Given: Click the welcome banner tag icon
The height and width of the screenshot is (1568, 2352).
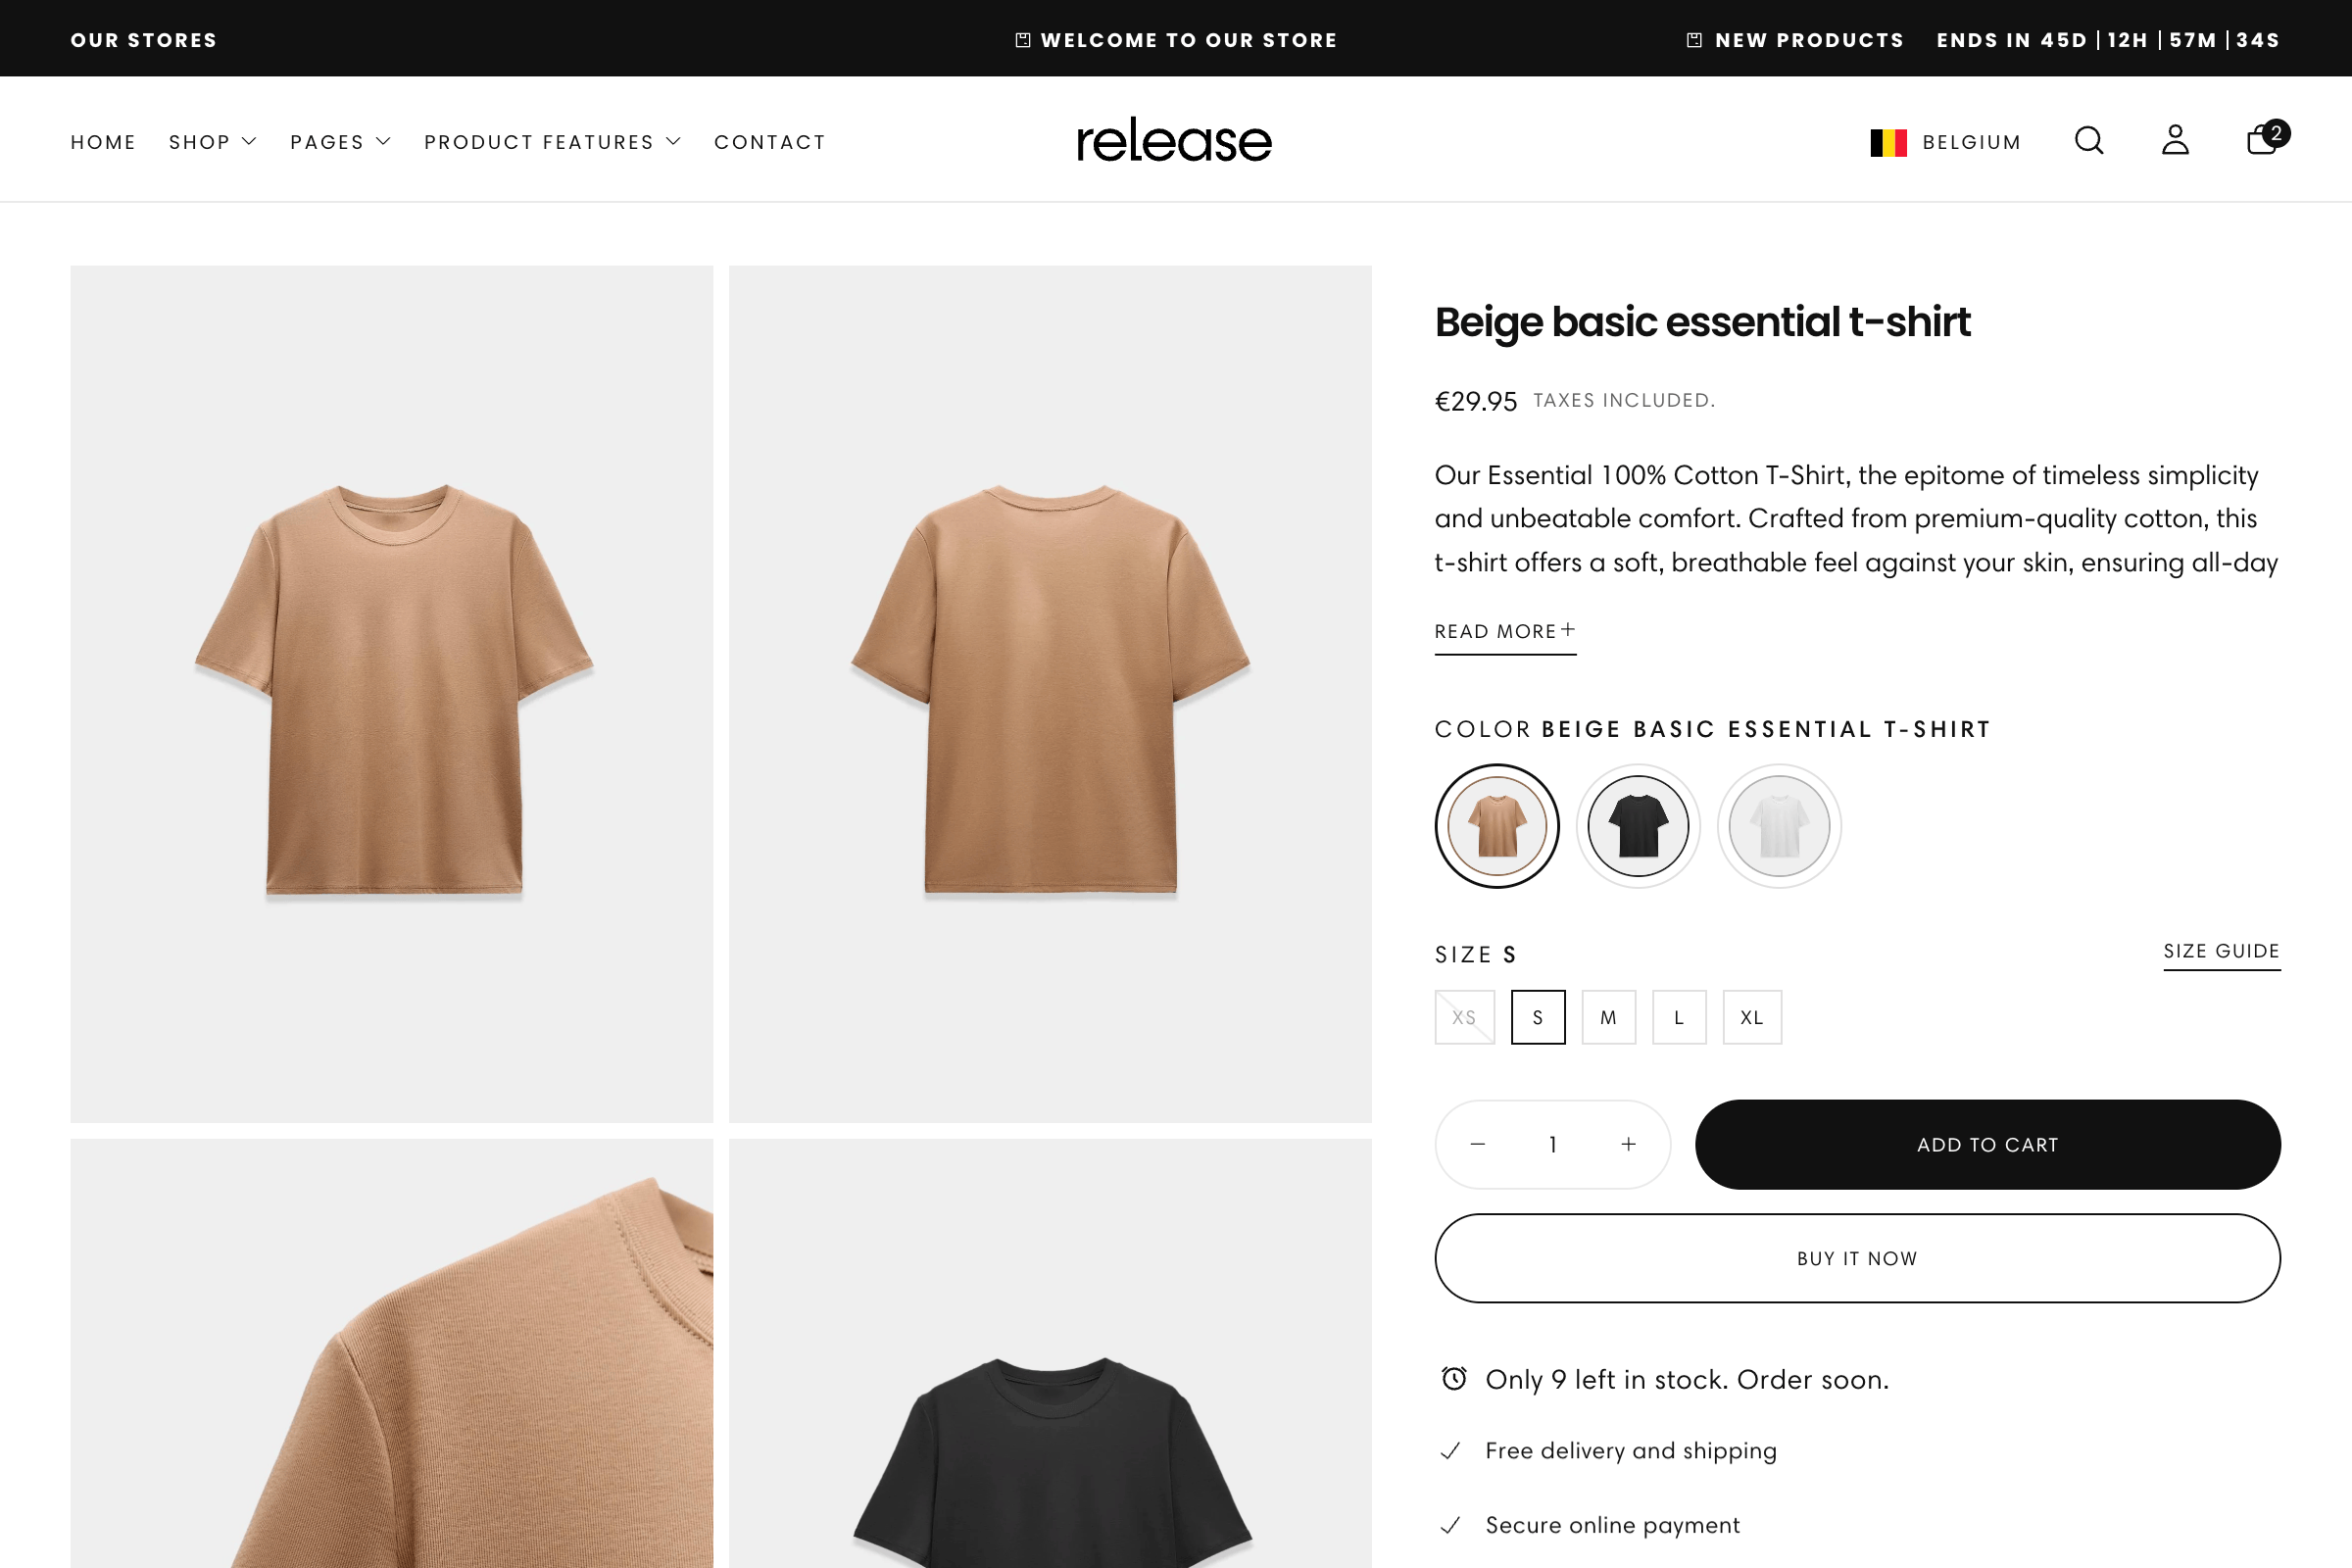Looking at the screenshot, I should tap(1023, 39).
